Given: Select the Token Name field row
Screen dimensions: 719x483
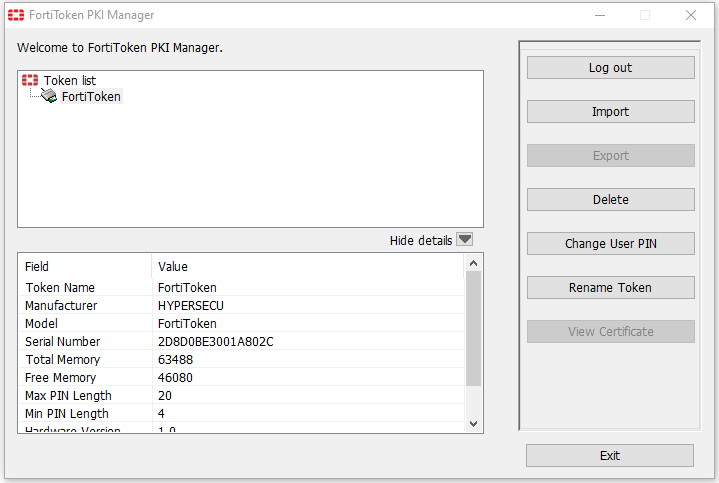Looking at the screenshot, I should click(x=241, y=288).
